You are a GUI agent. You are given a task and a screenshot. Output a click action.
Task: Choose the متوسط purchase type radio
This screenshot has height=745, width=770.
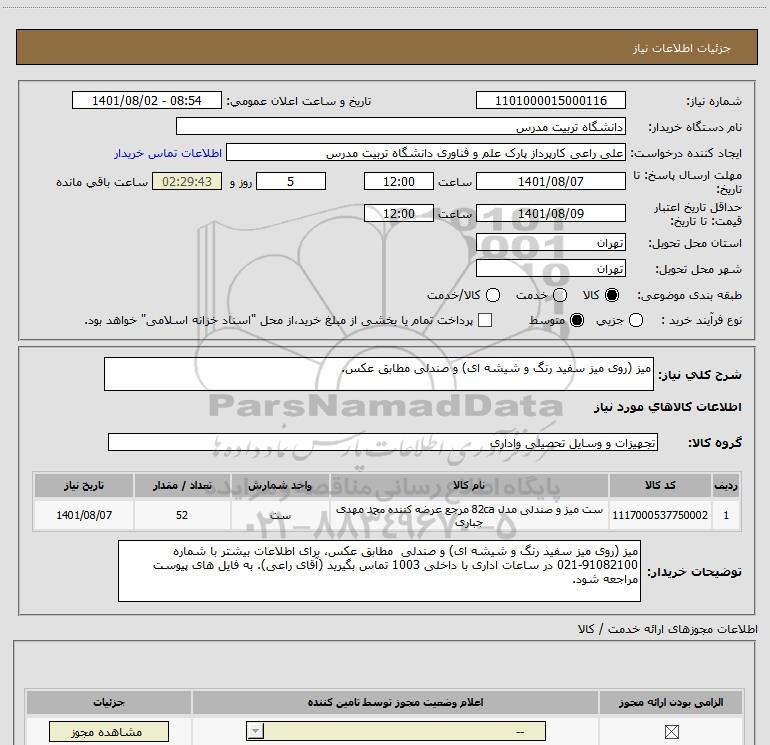click(577, 320)
